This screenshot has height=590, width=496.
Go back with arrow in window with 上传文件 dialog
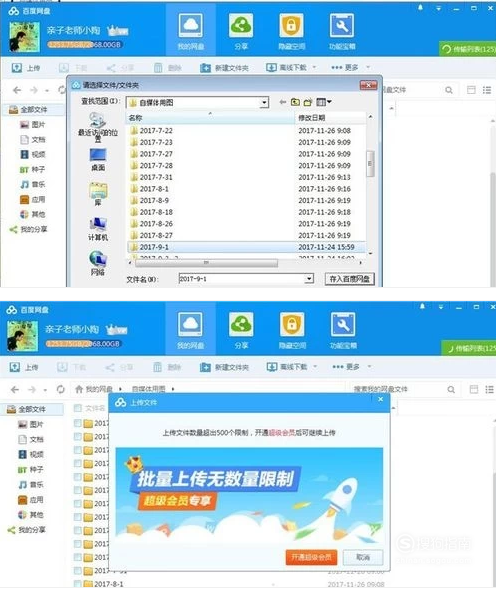pos(15,389)
